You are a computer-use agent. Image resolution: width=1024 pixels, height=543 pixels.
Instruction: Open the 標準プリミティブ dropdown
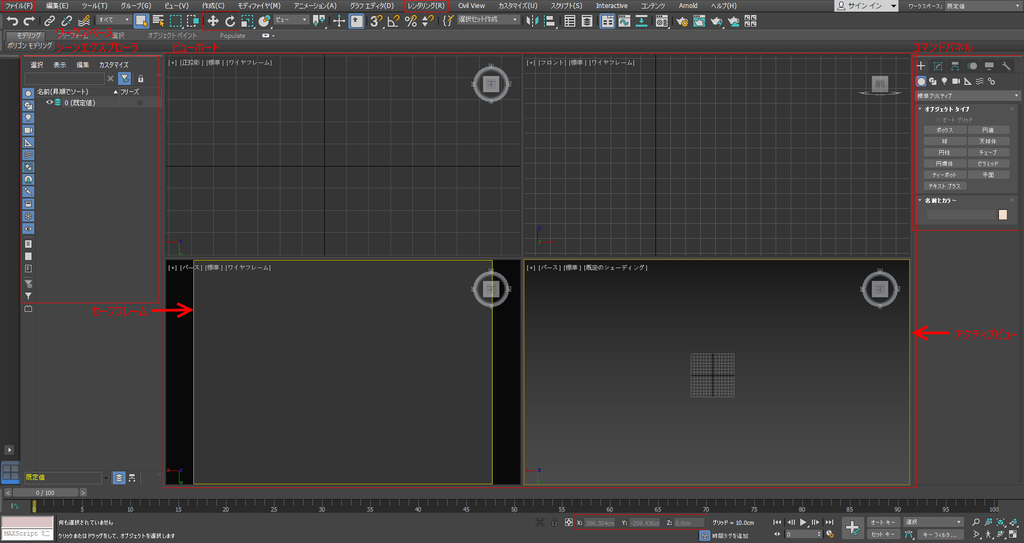pos(968,95)
